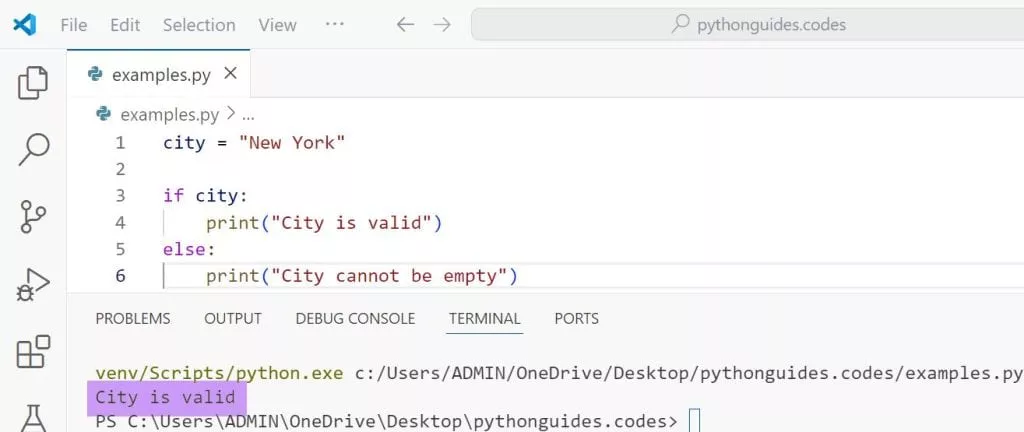Open the Explorer view in activity bar
Viewport: 1024px width, 432px height.
pyautogui.click(x=33, y=83)
